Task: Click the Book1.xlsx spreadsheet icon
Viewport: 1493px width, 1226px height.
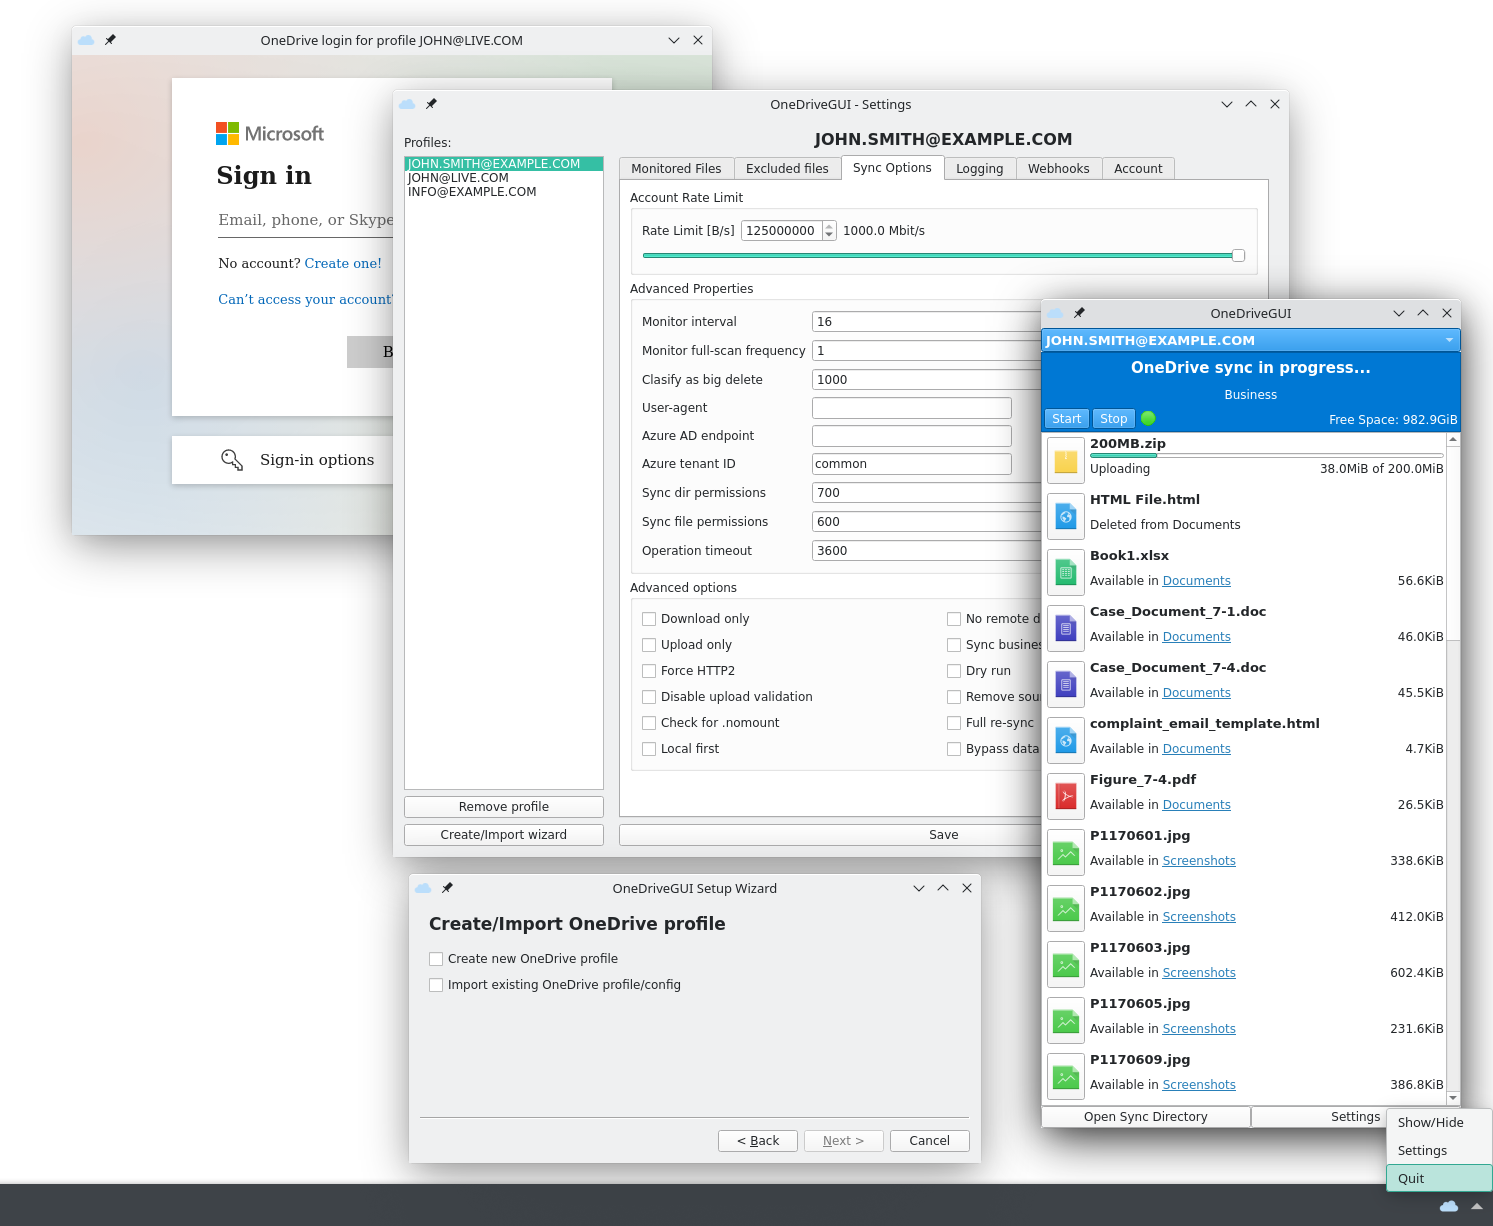Action: 1066,573
